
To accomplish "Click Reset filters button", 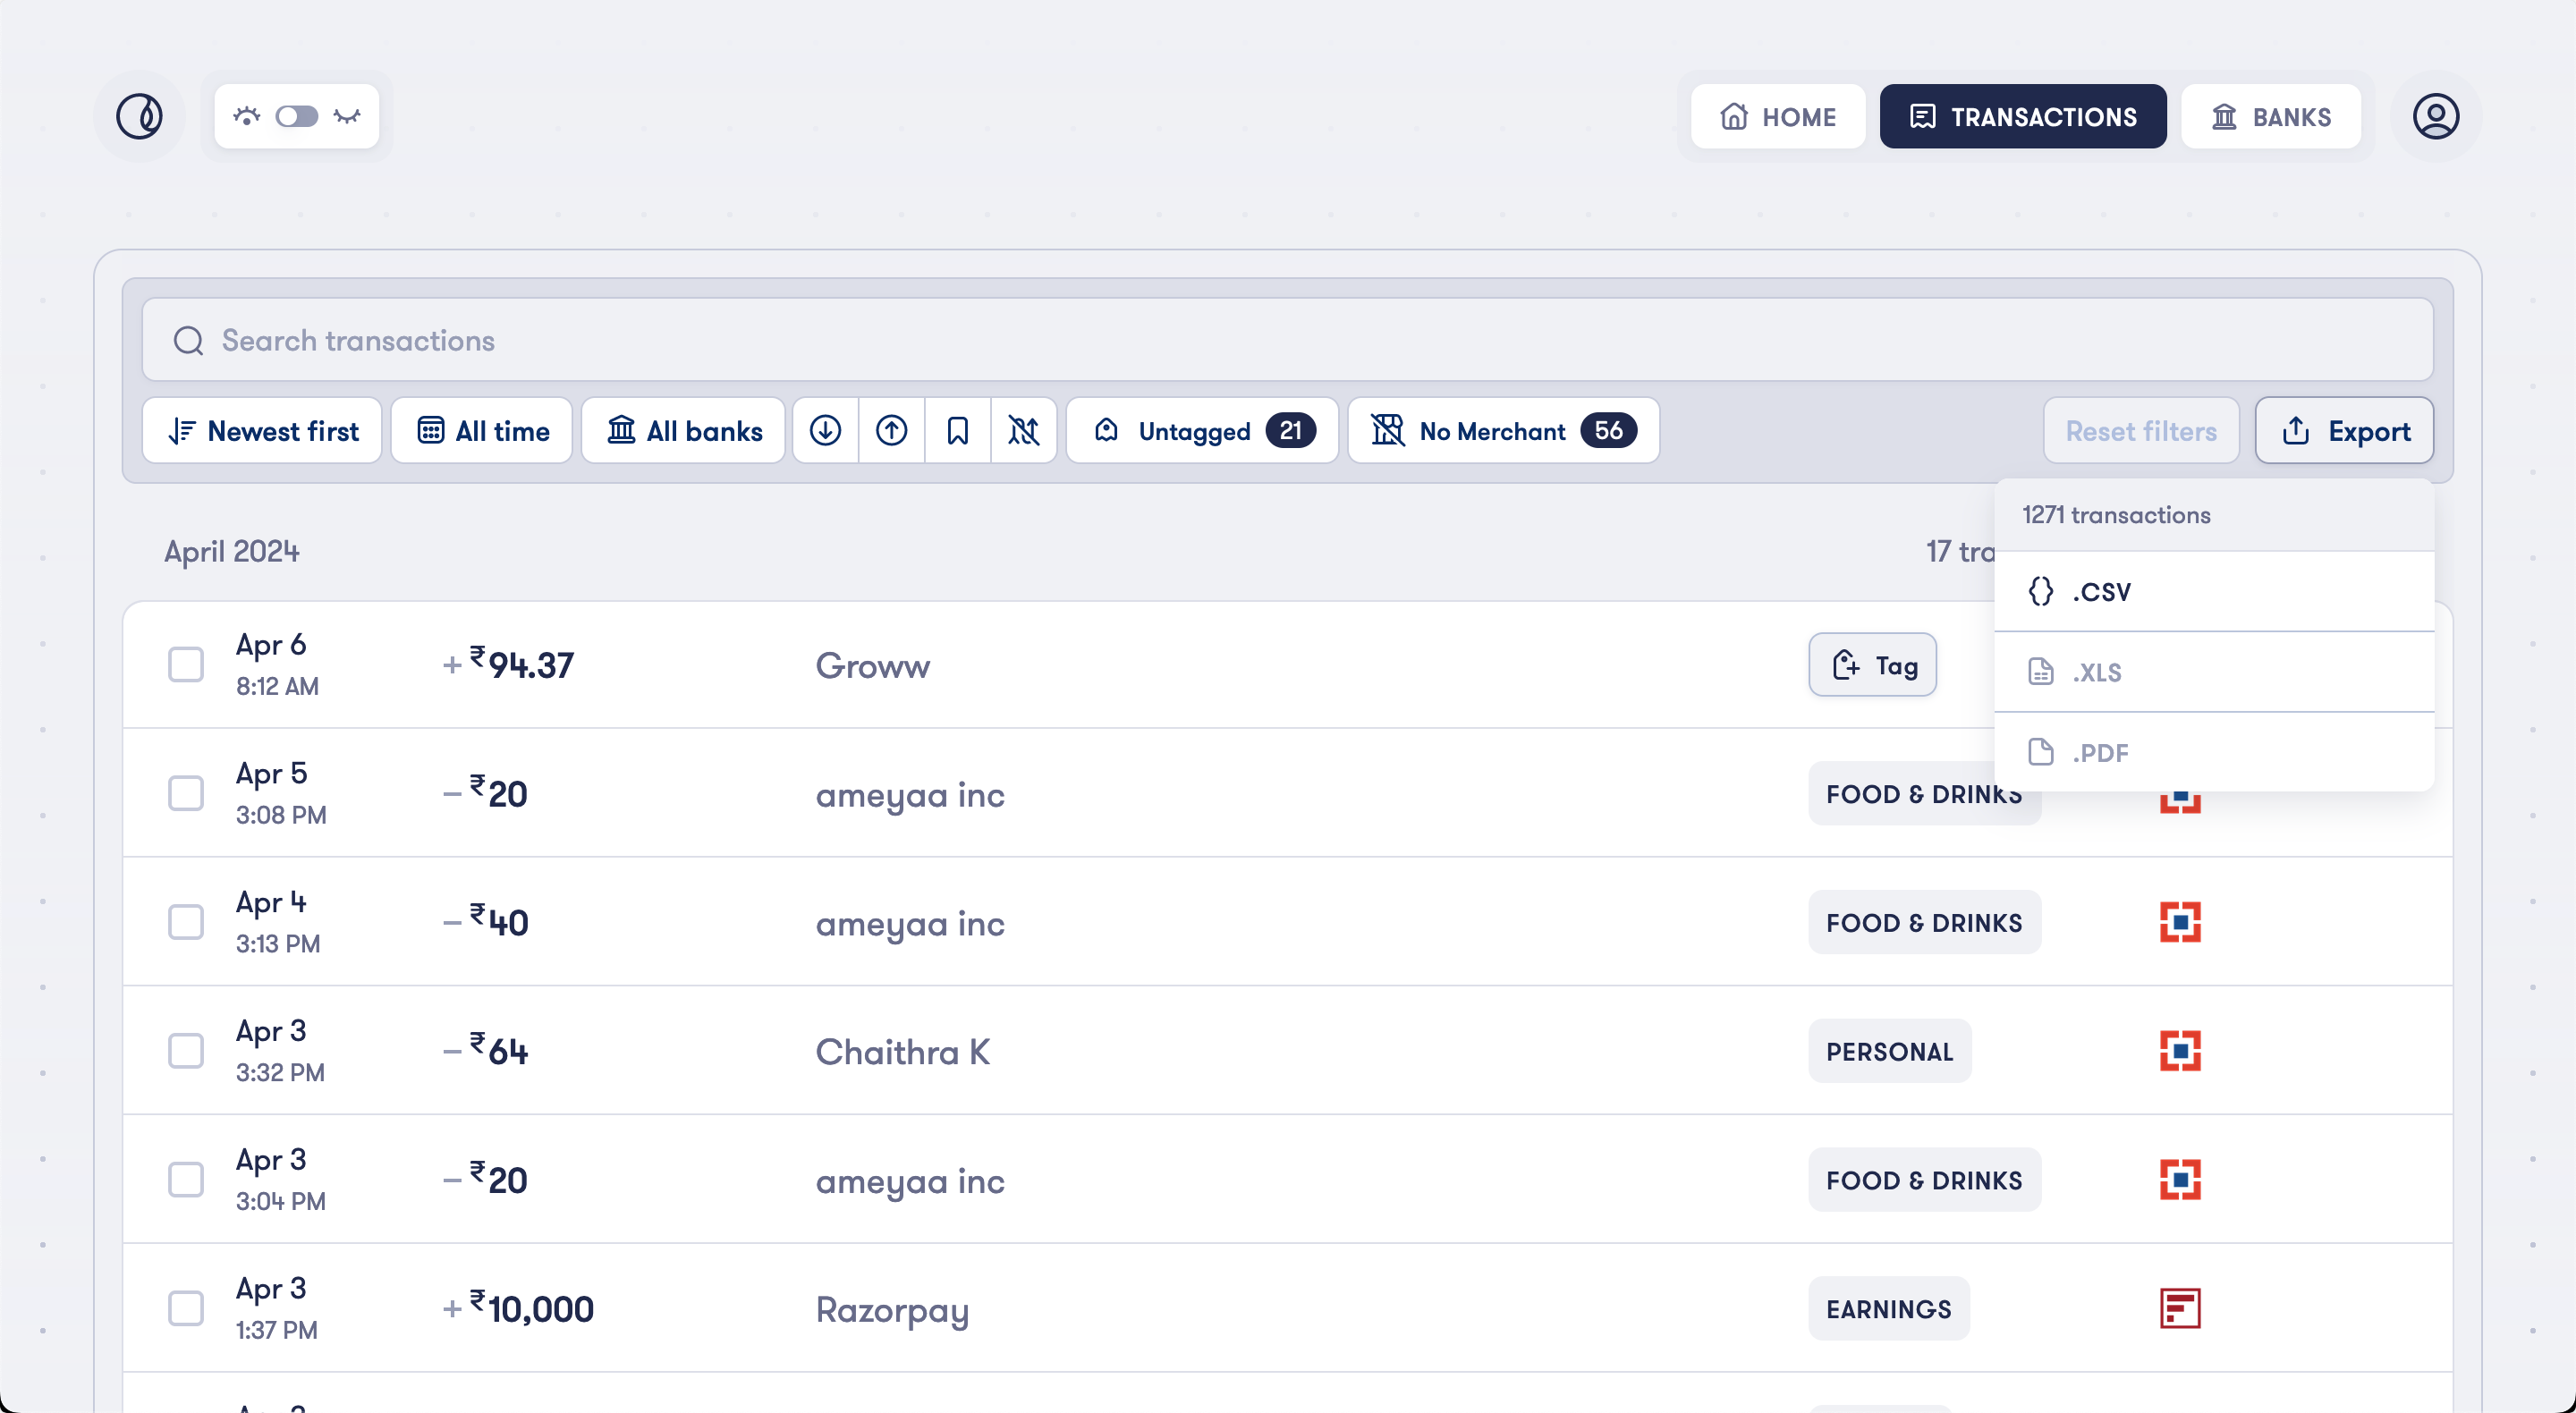I will click(2141, 431).
